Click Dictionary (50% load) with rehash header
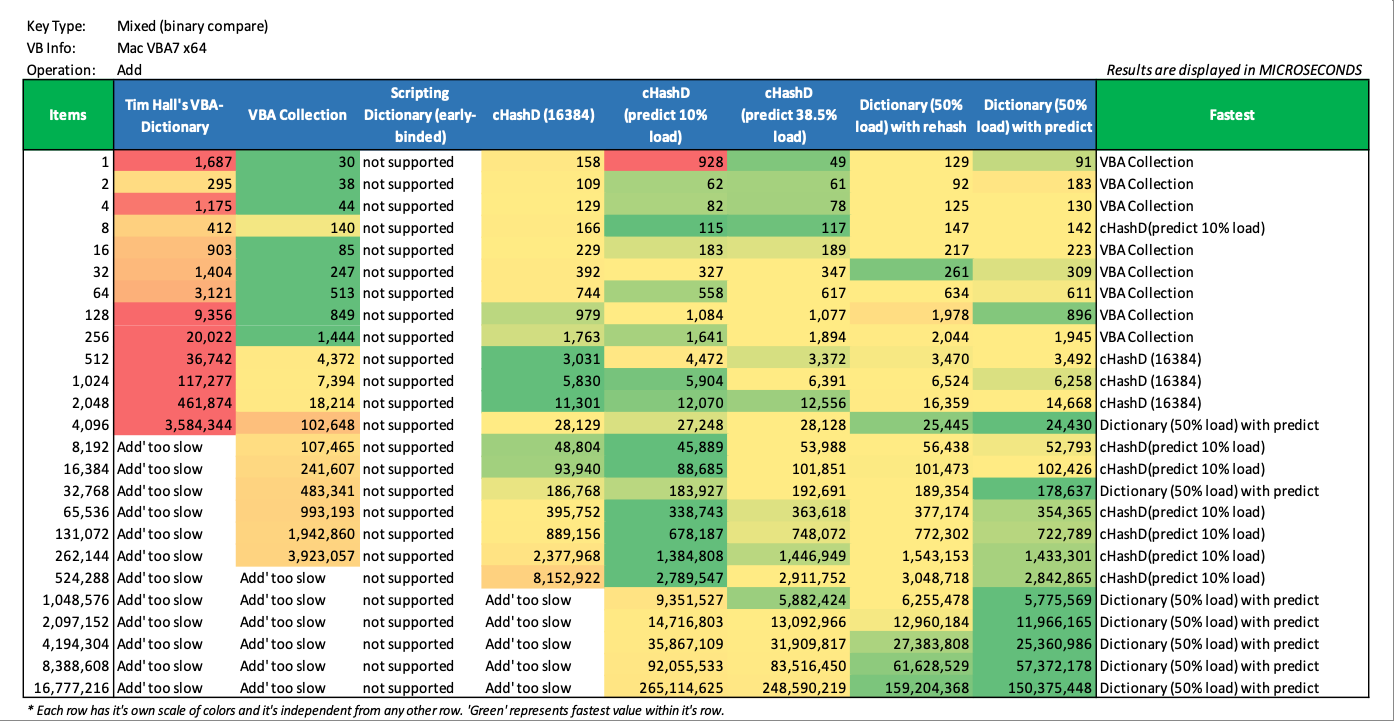Image resolution: width=1394 pixels, height=722 pixels. [x=912, y=115]
